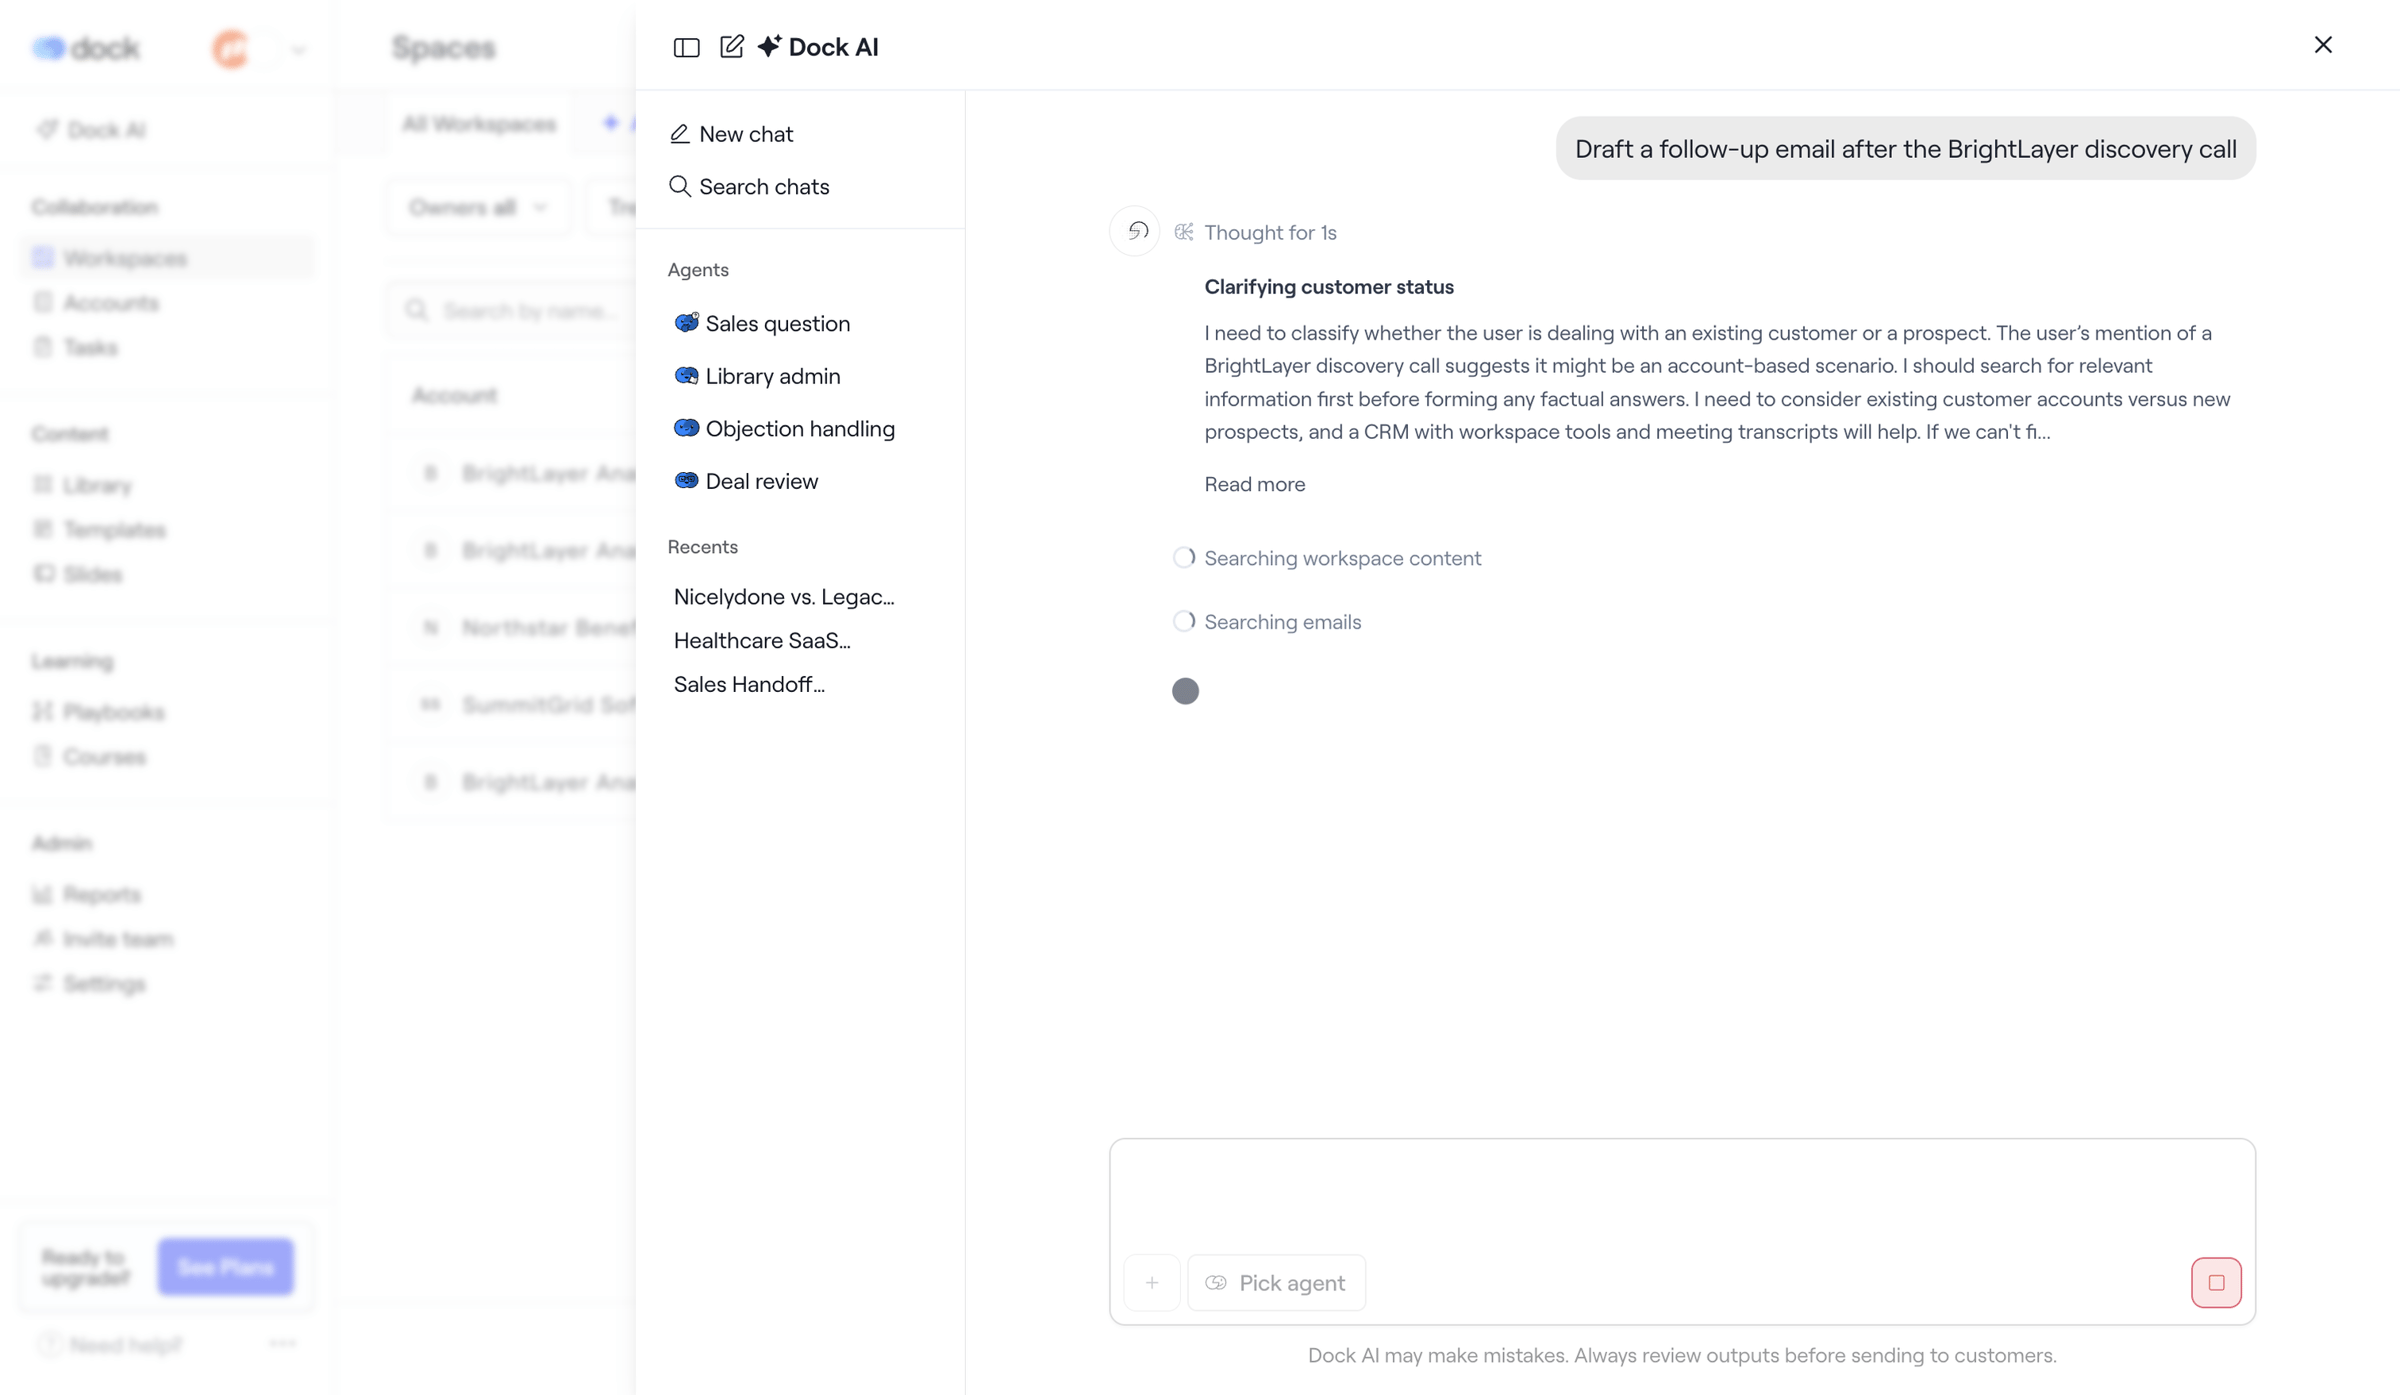This screenshot has width=2400, height=1395.
Task: Open Workspaces in the left sidebar
Action: point(166,258)
